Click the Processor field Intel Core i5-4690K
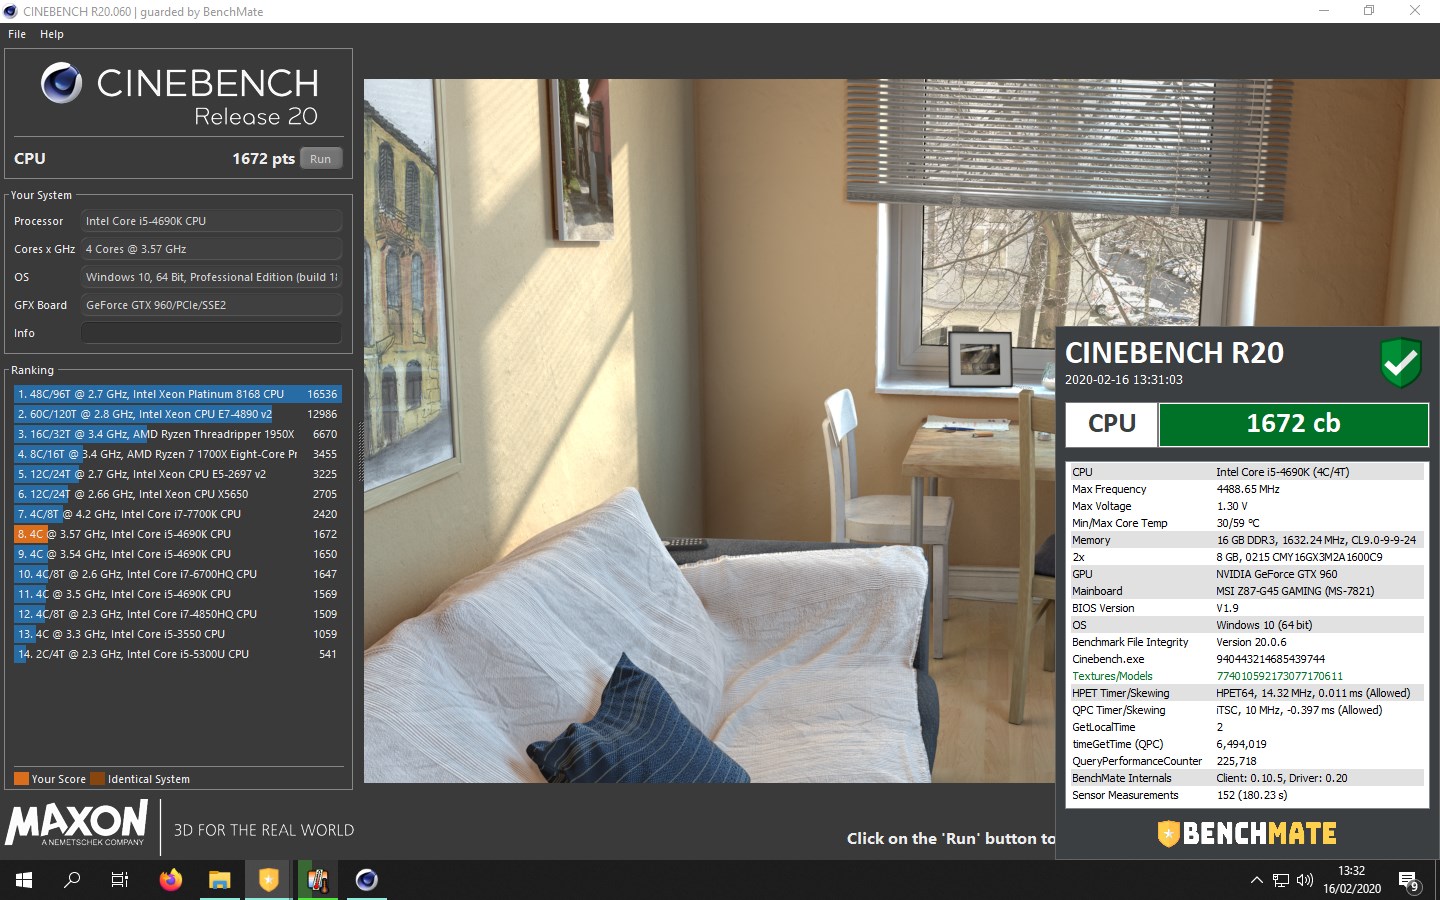The width and height of the screenshot is (1440, 900). click(x=211, y=221)
